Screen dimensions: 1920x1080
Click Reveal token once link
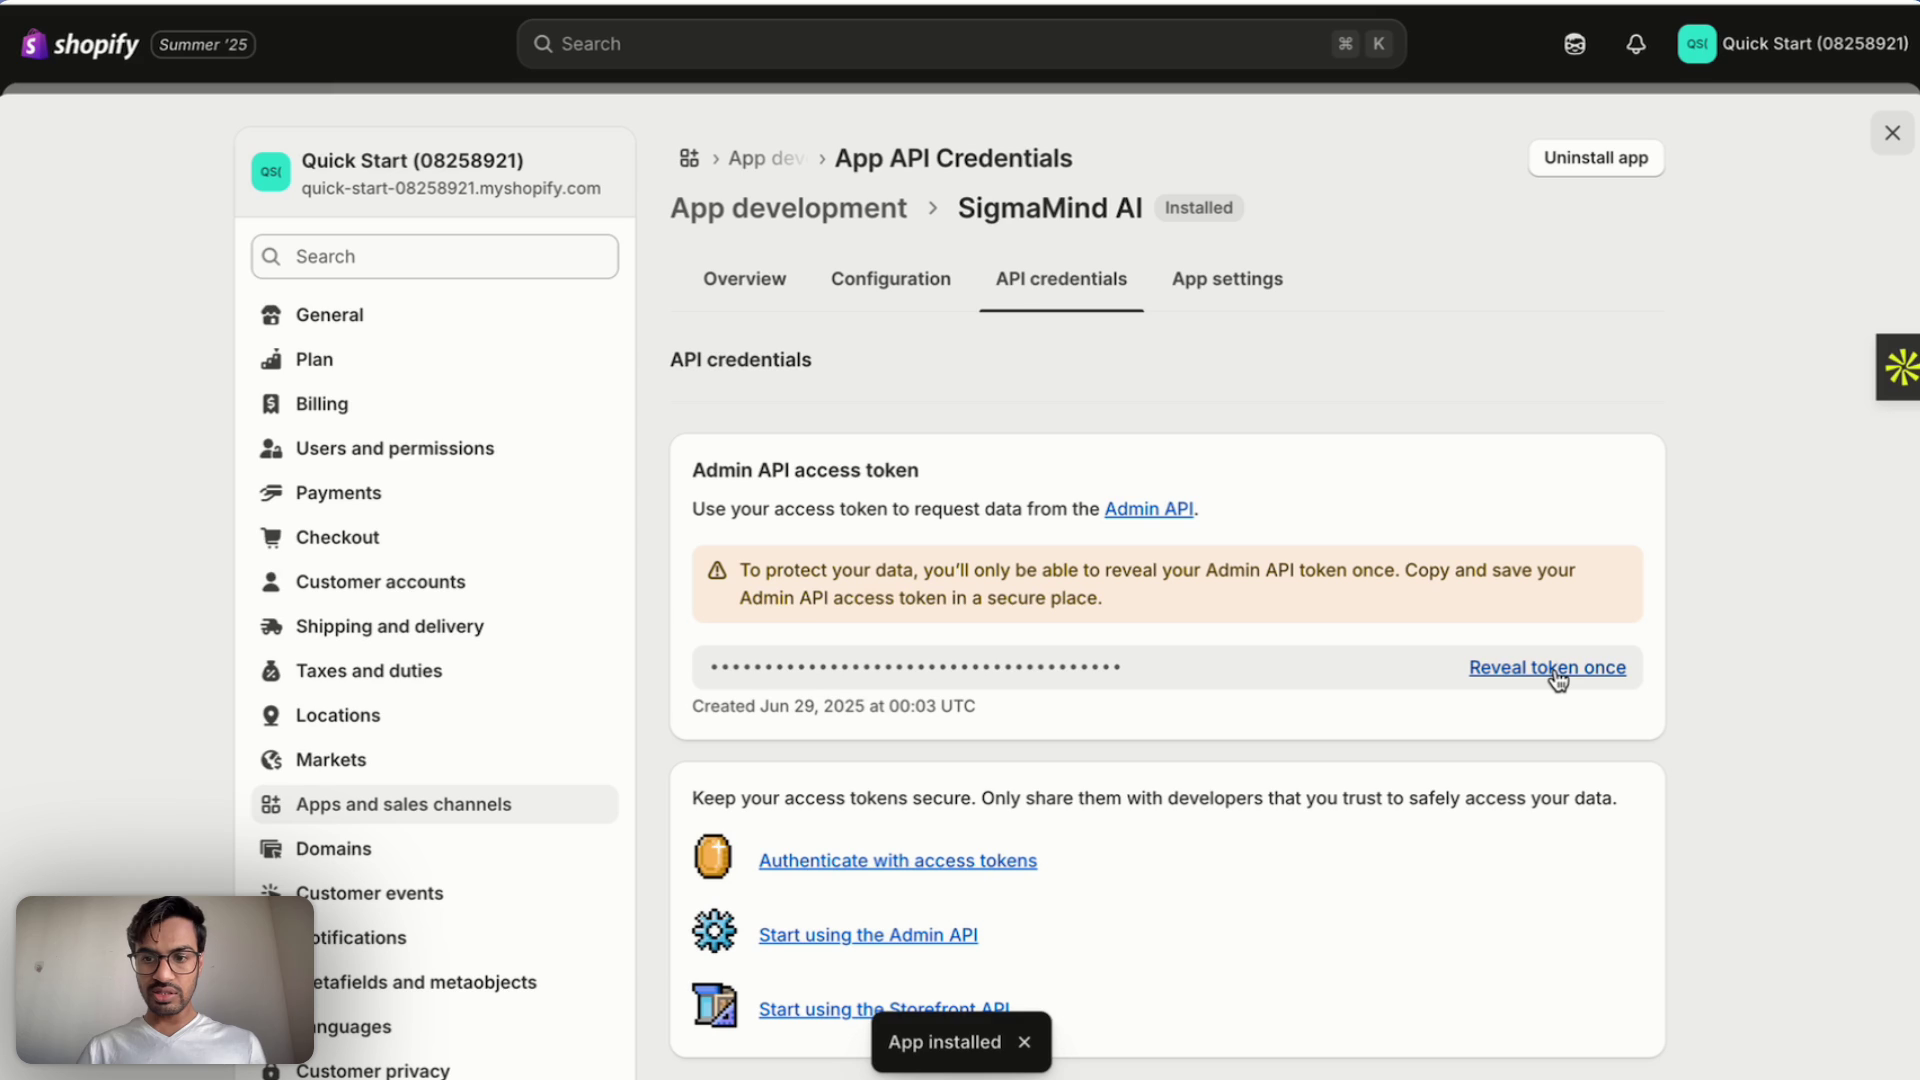[1546, 667]
